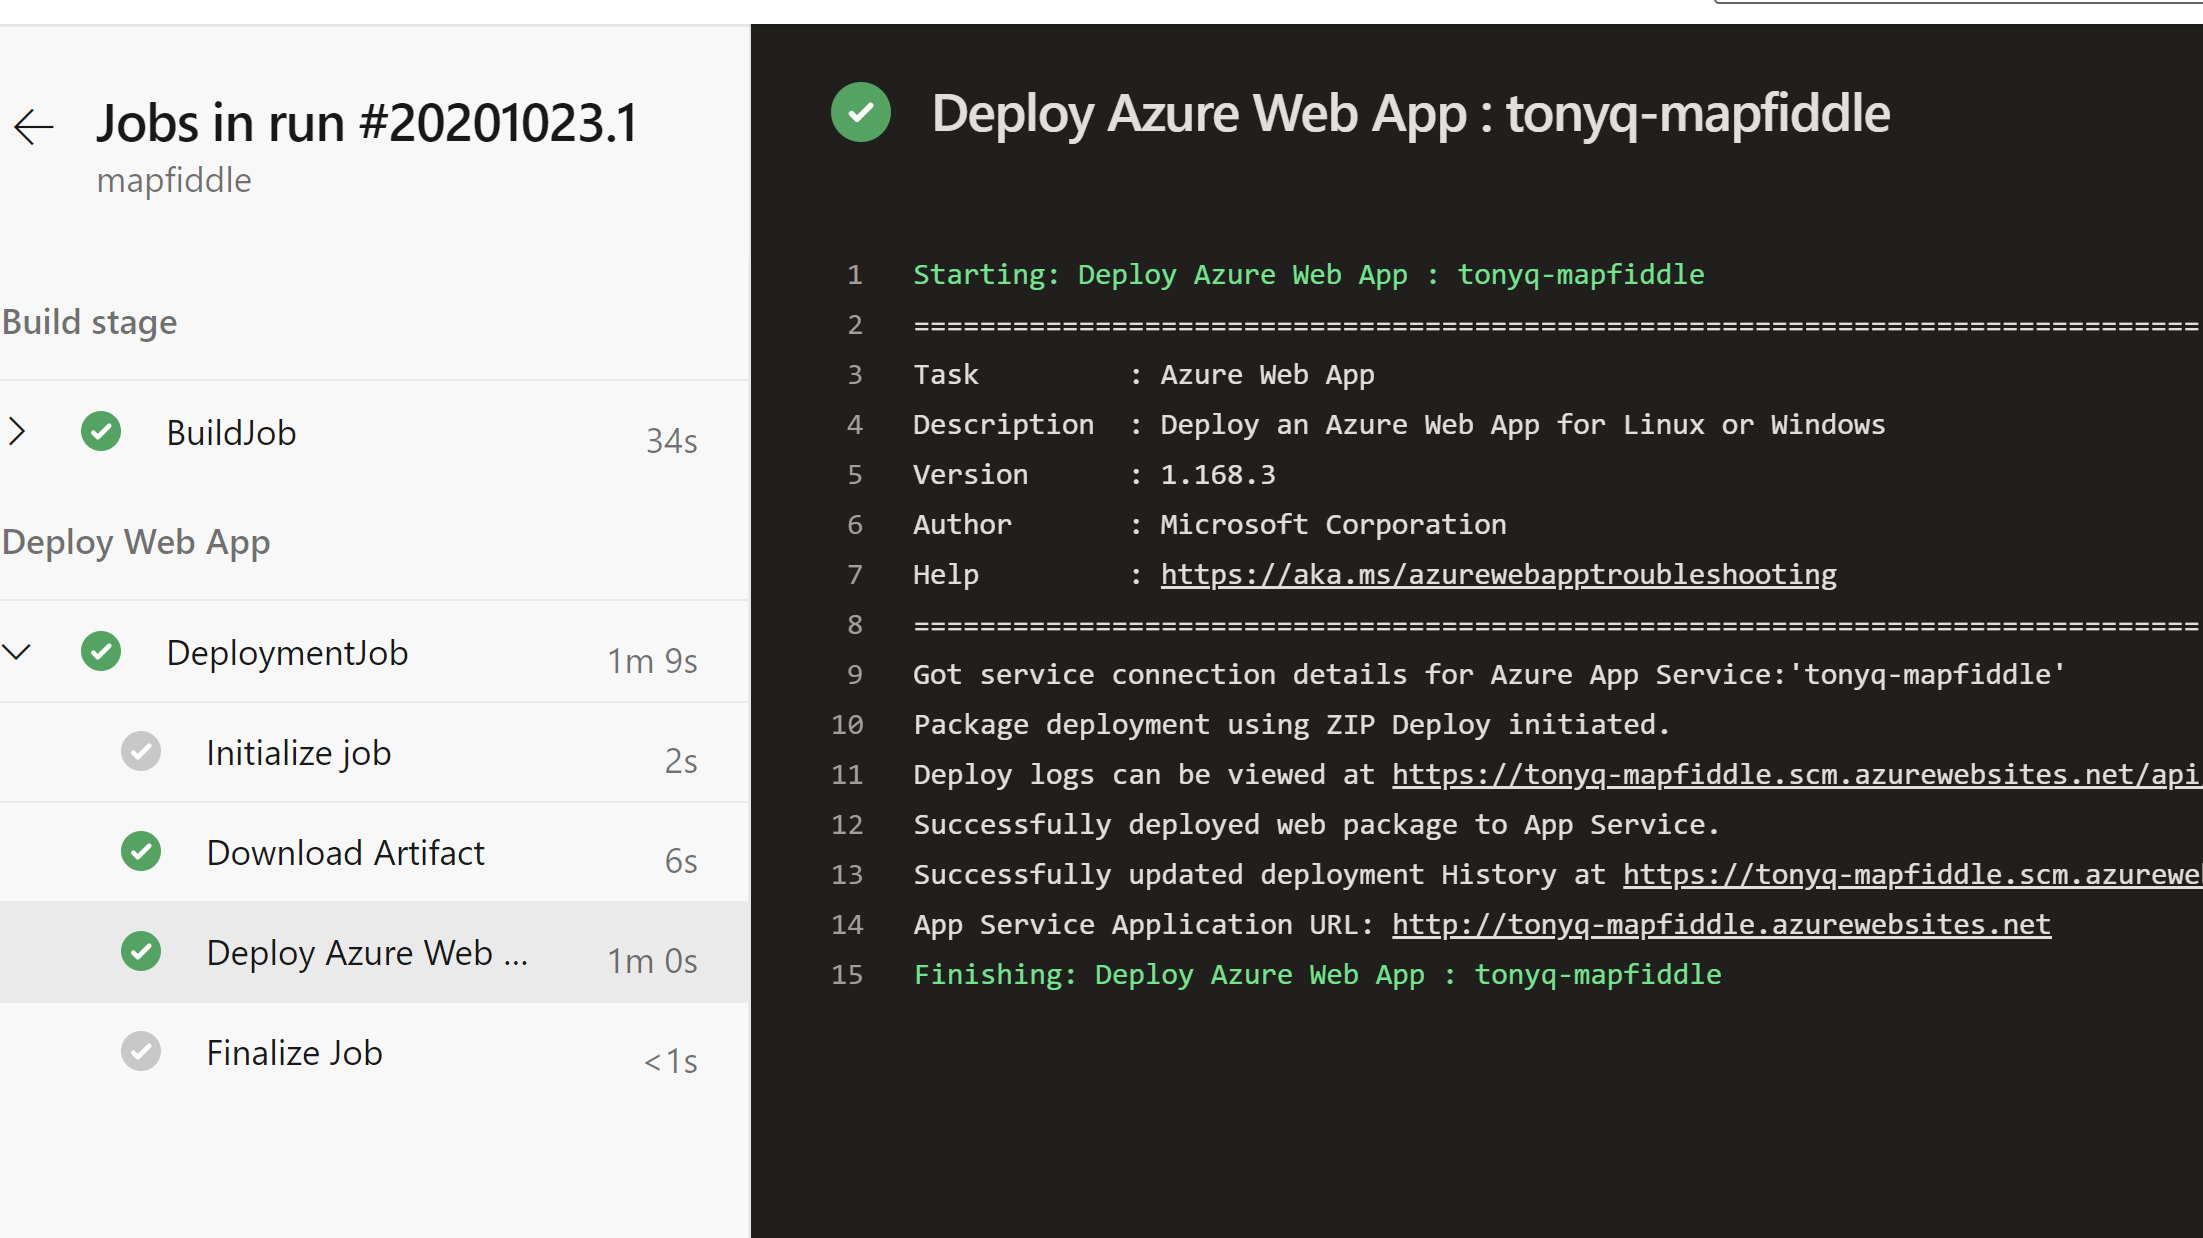The width and height of the screenshot is (2203, 1238).
Task: Select the Download Artifact step
Action: [x=345, y=853]
